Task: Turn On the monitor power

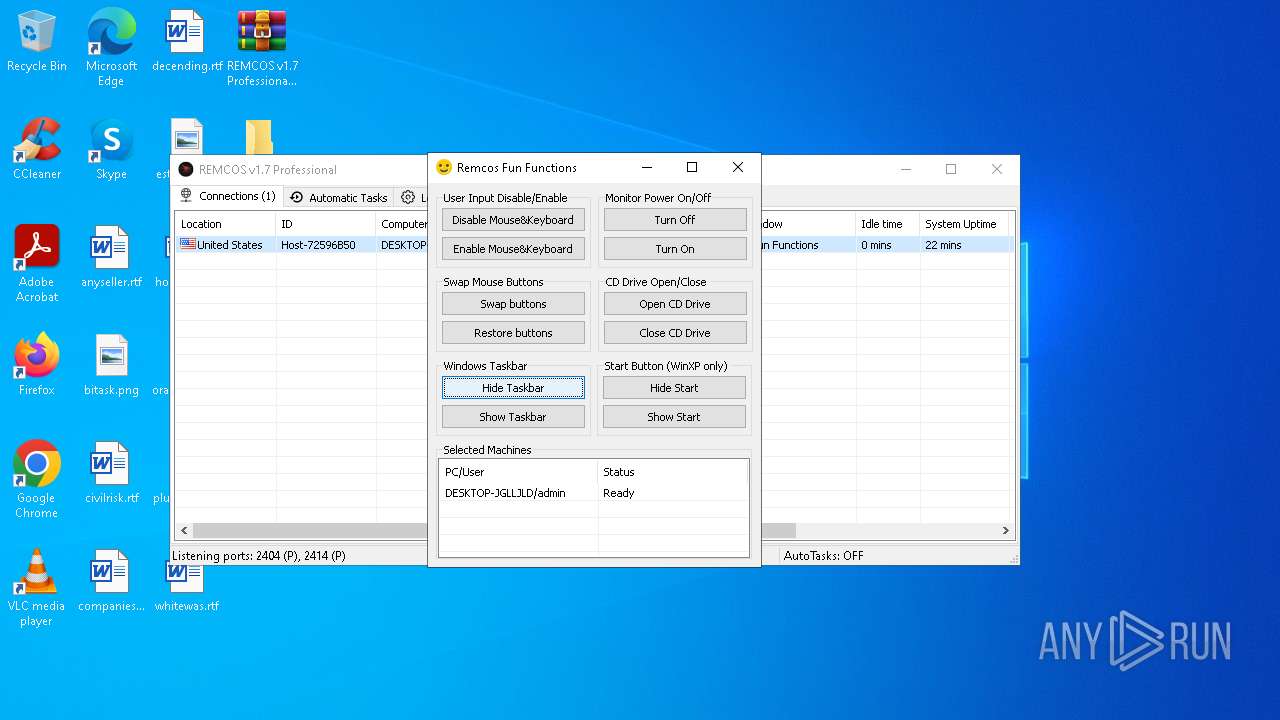Action: pos(675,249)
